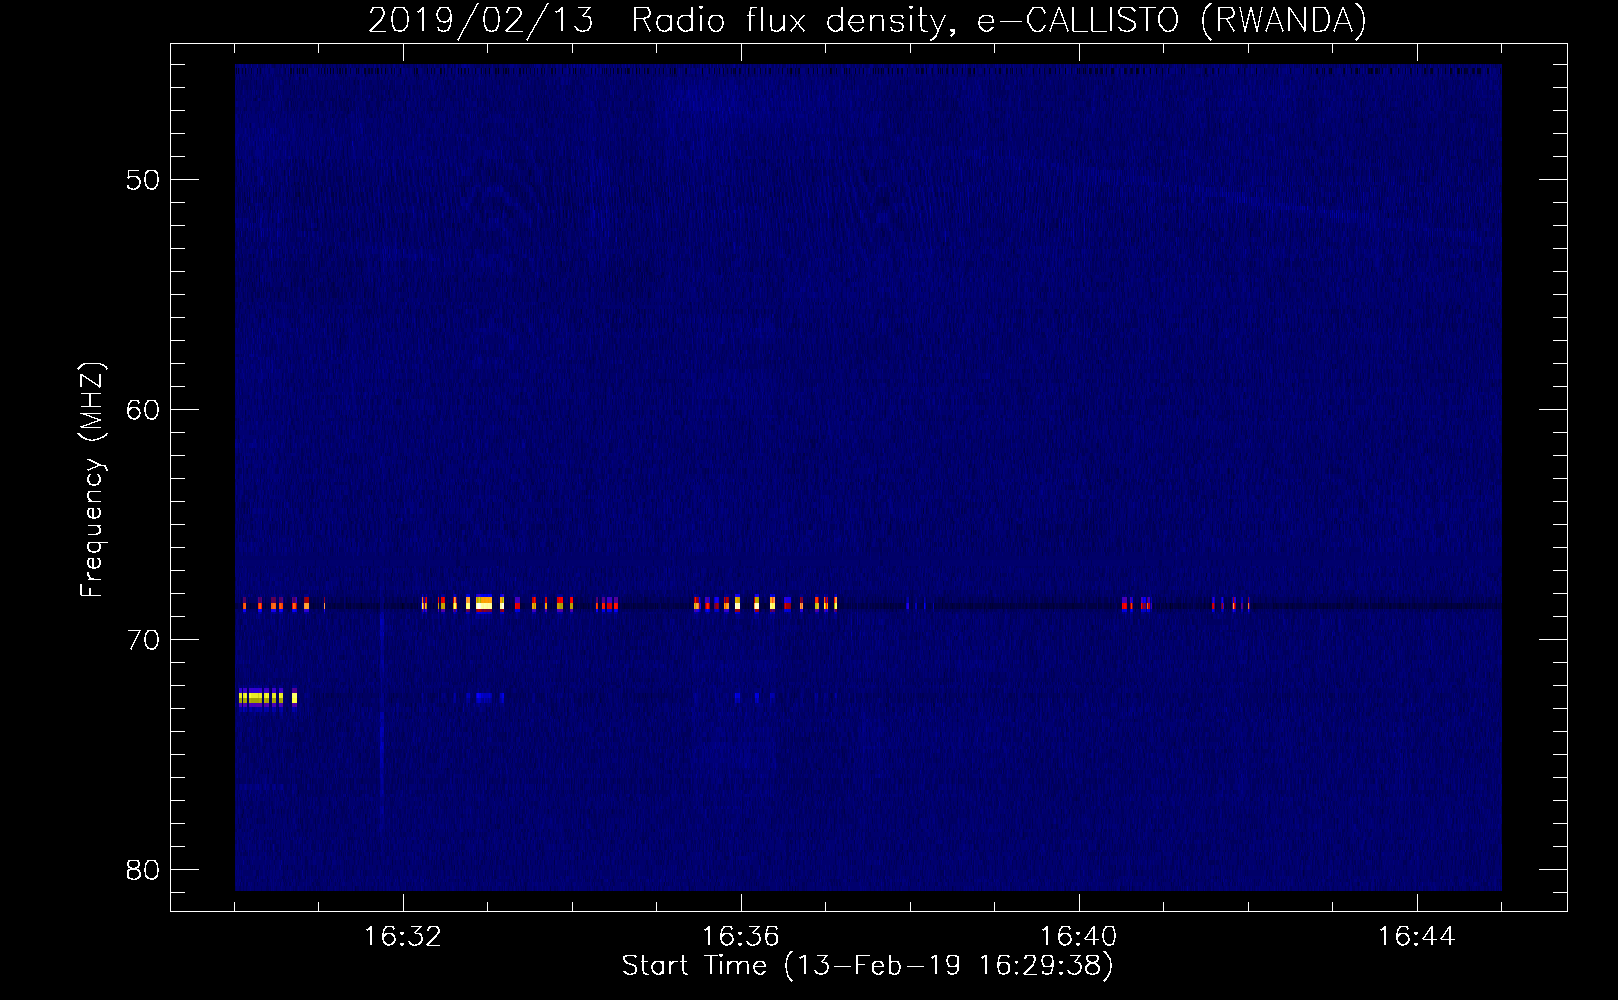Screen dimensions: 1618x1000
Task: Select the 60 frequency tick label
Action: coord(143,410)
